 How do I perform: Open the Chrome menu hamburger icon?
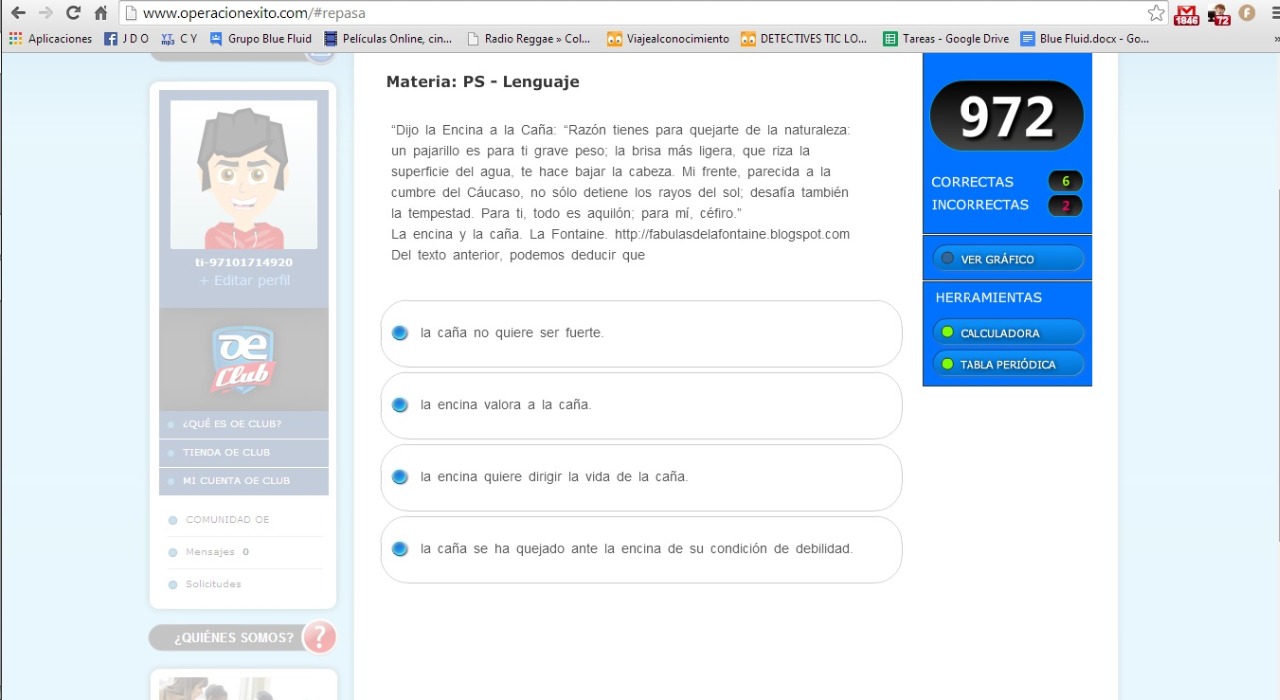pos(1274,13)
